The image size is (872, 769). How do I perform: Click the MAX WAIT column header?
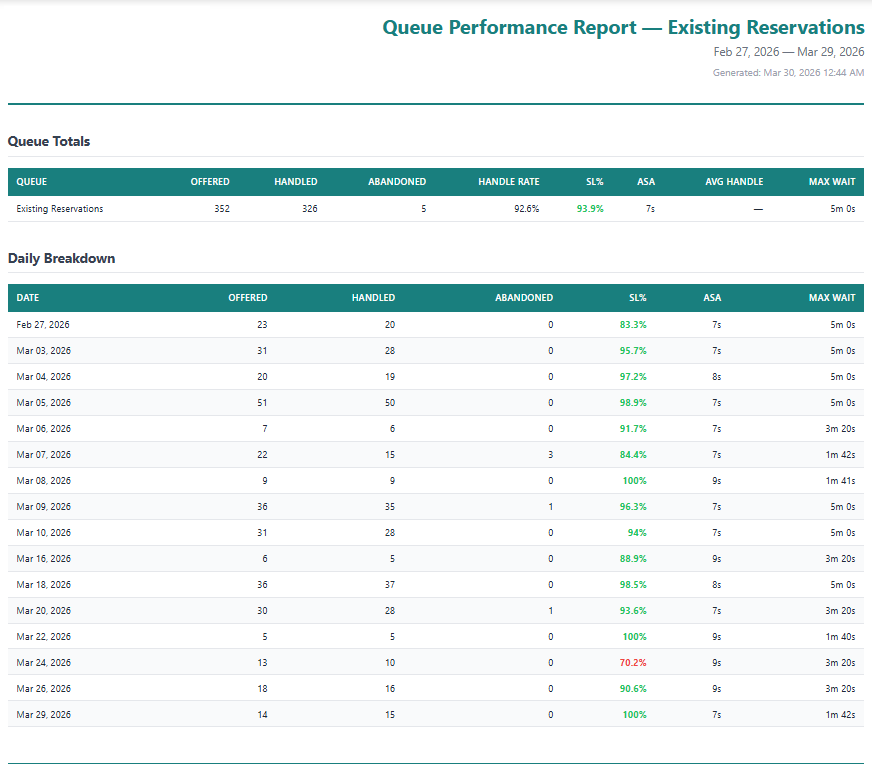pos(832,182)
